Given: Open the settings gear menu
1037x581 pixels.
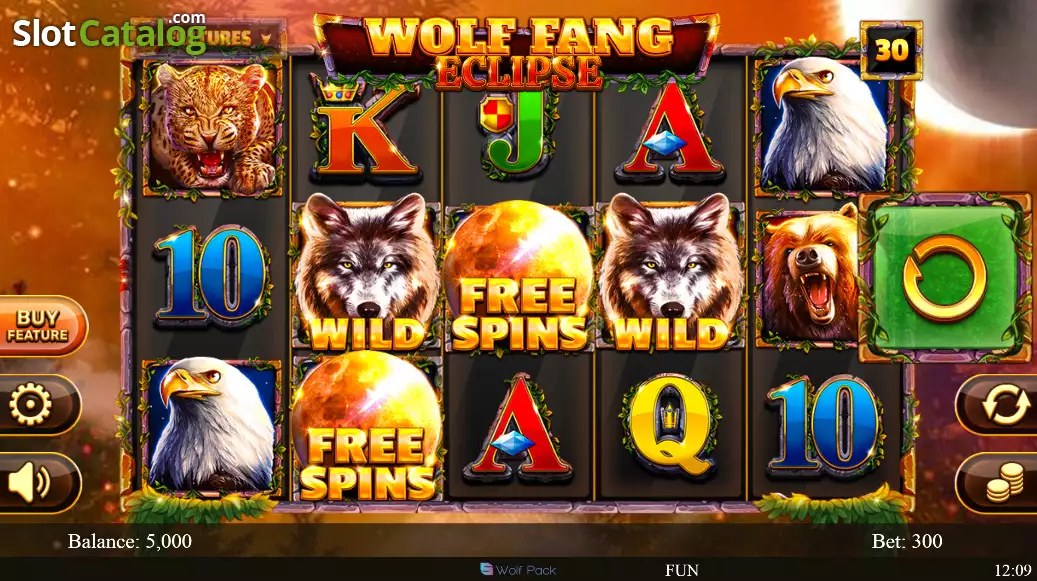Looking at the screenshot, I should (36, 405).
